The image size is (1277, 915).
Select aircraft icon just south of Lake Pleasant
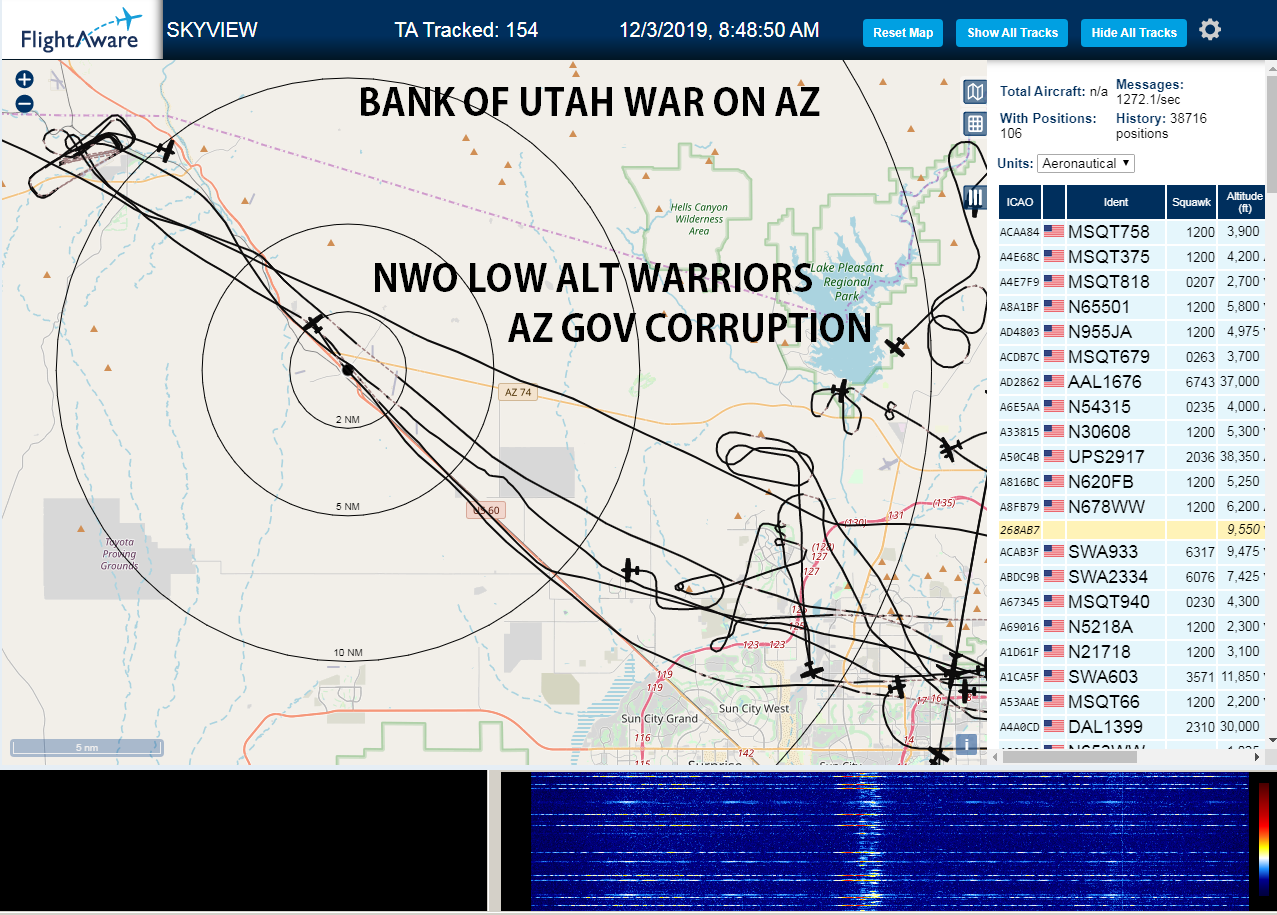[843, 389]
